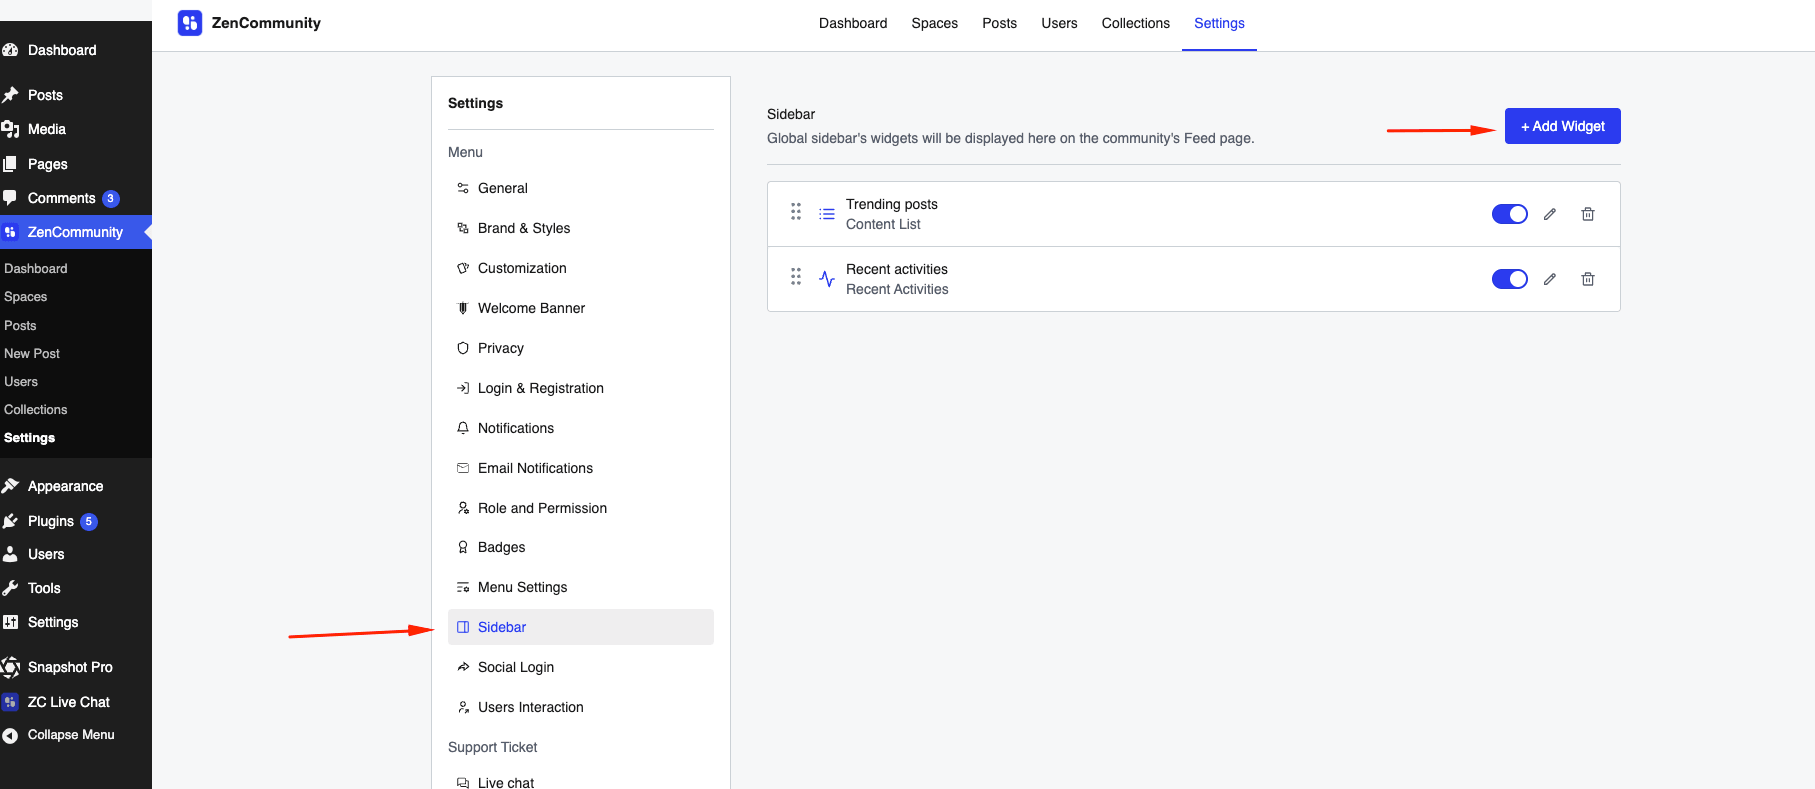Open Role and Permission settings
1815x789 pixels.
[x=581, y=508]
